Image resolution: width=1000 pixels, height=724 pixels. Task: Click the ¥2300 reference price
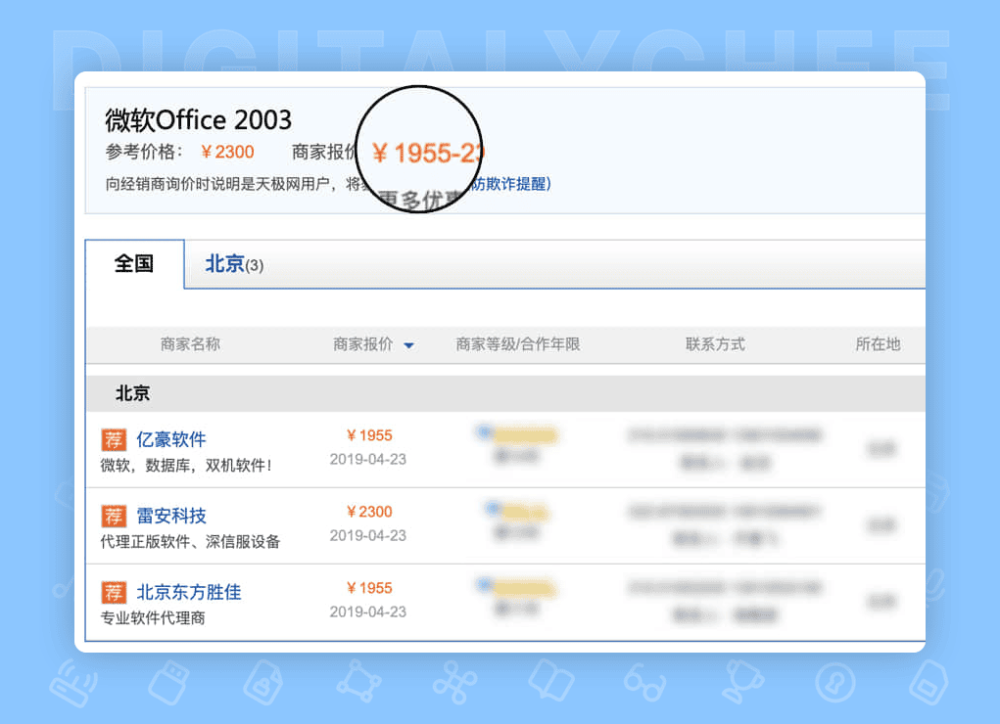[x=228, y=152]
